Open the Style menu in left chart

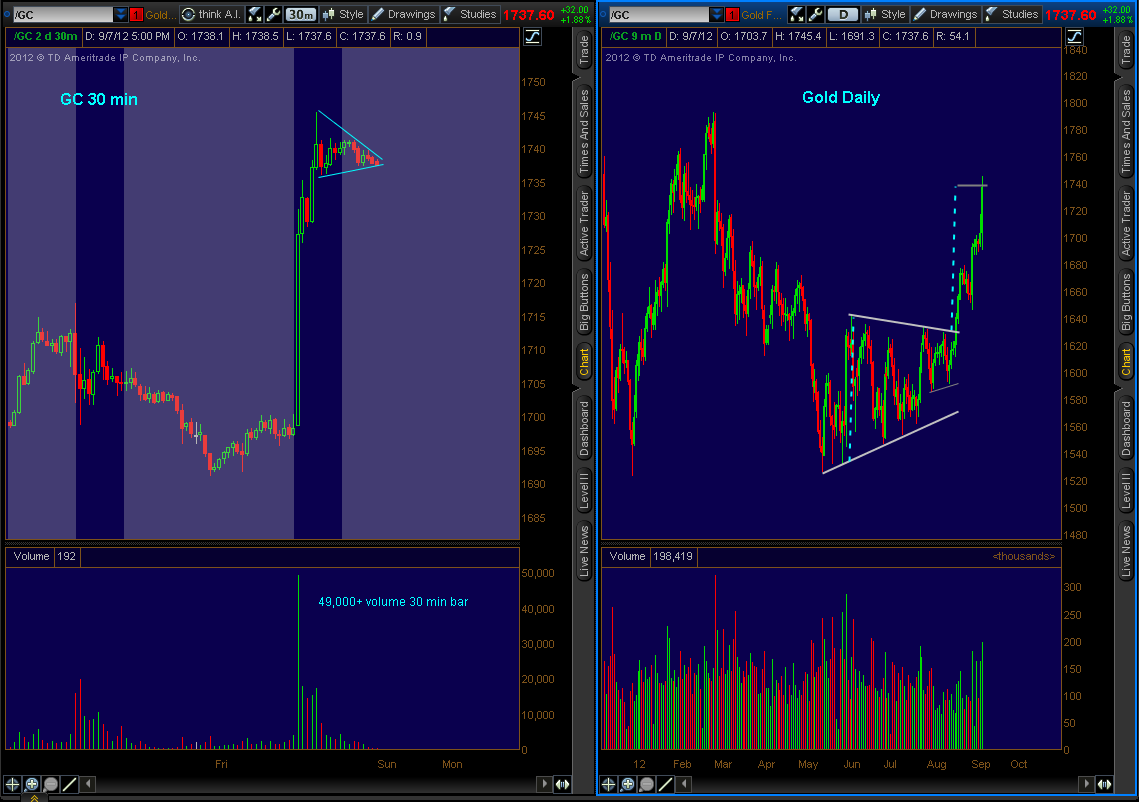pos(343,14)
